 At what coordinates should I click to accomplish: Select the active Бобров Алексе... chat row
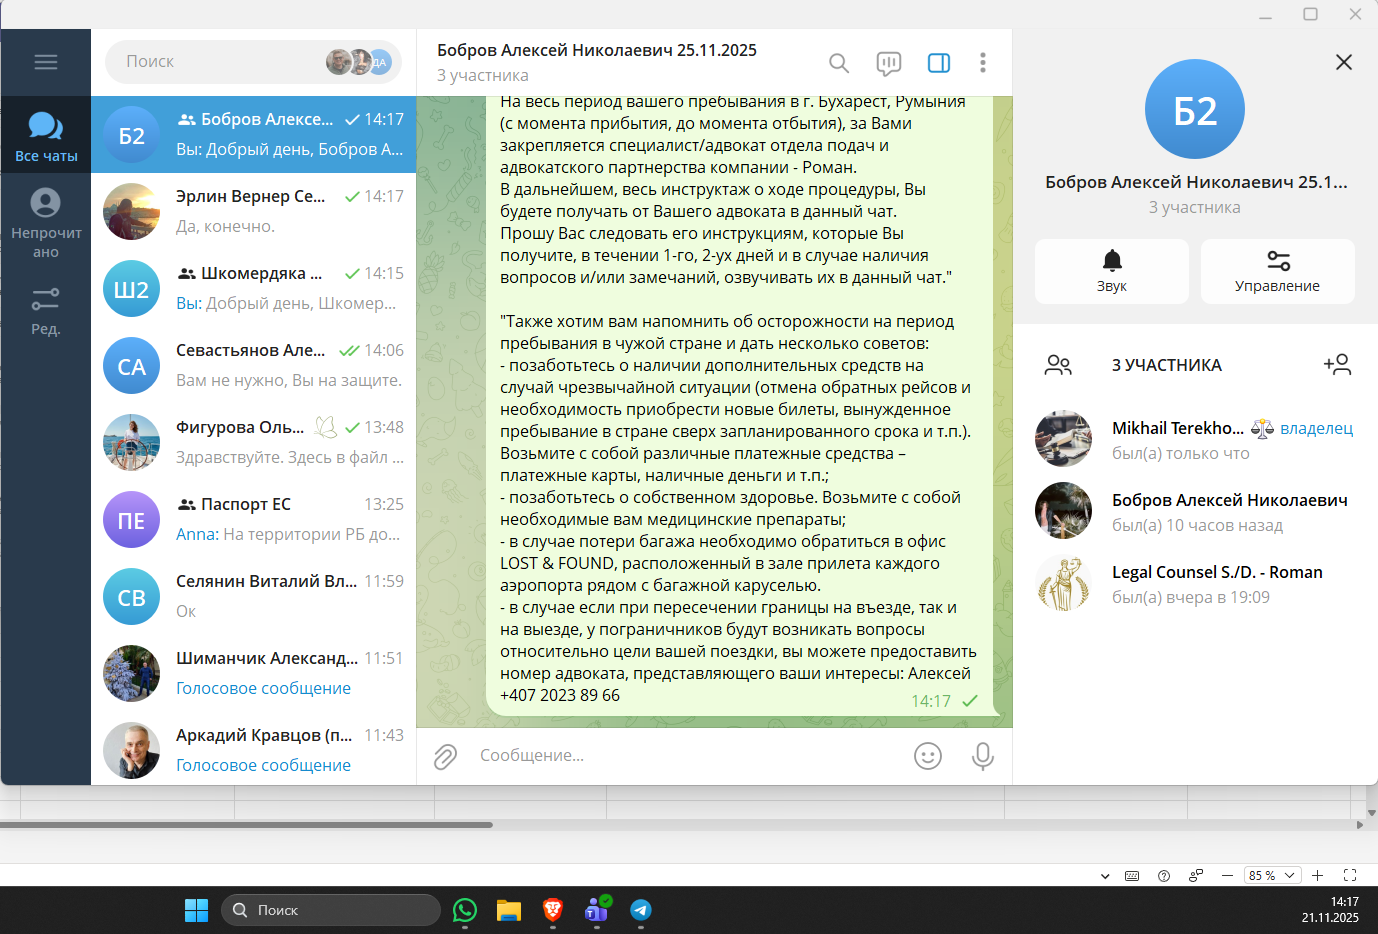point(253,134)
